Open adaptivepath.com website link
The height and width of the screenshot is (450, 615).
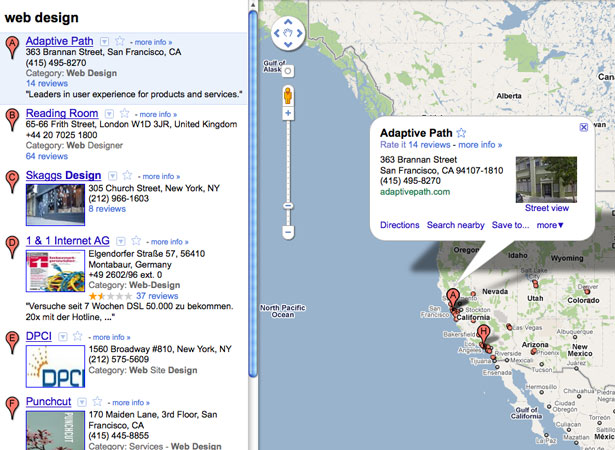(x=415, y=192)
